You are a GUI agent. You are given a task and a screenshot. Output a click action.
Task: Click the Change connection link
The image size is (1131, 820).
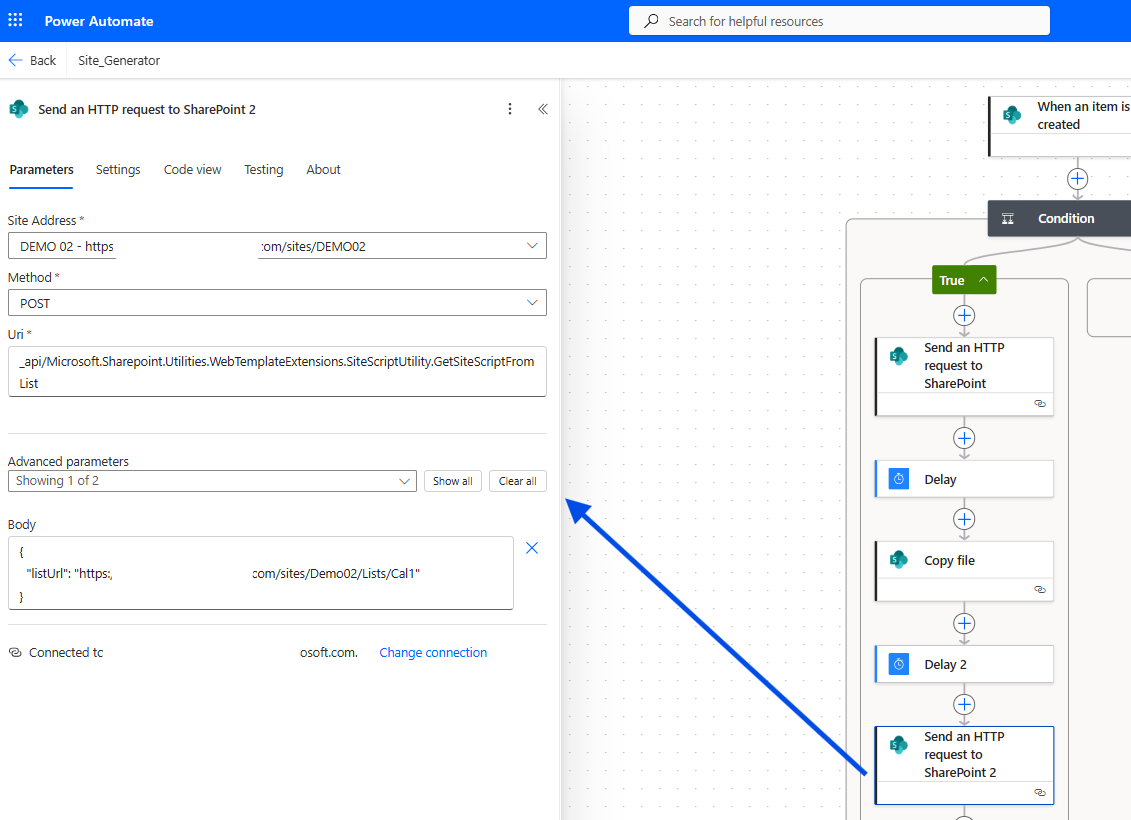click(433, 653)
